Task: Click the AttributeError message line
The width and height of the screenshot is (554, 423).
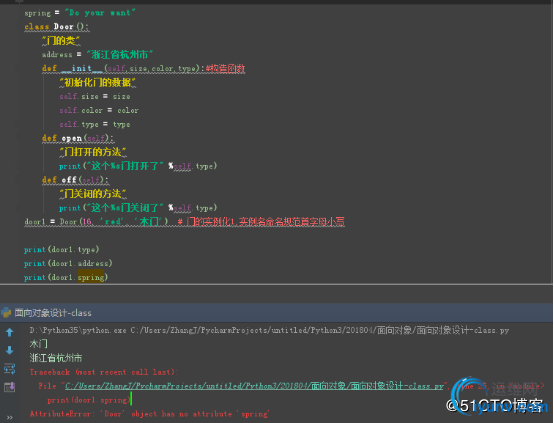Action: pyautogui.click(x=149, y=414)
